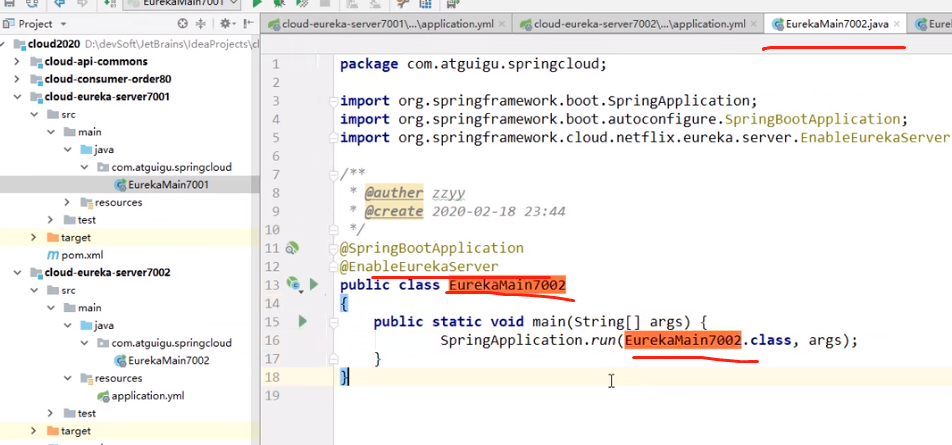Viewport: 952px width, 445px height.
Task: Click the Spring leaf icon beside application.yml in tree
Action: [x=103, y=396]
